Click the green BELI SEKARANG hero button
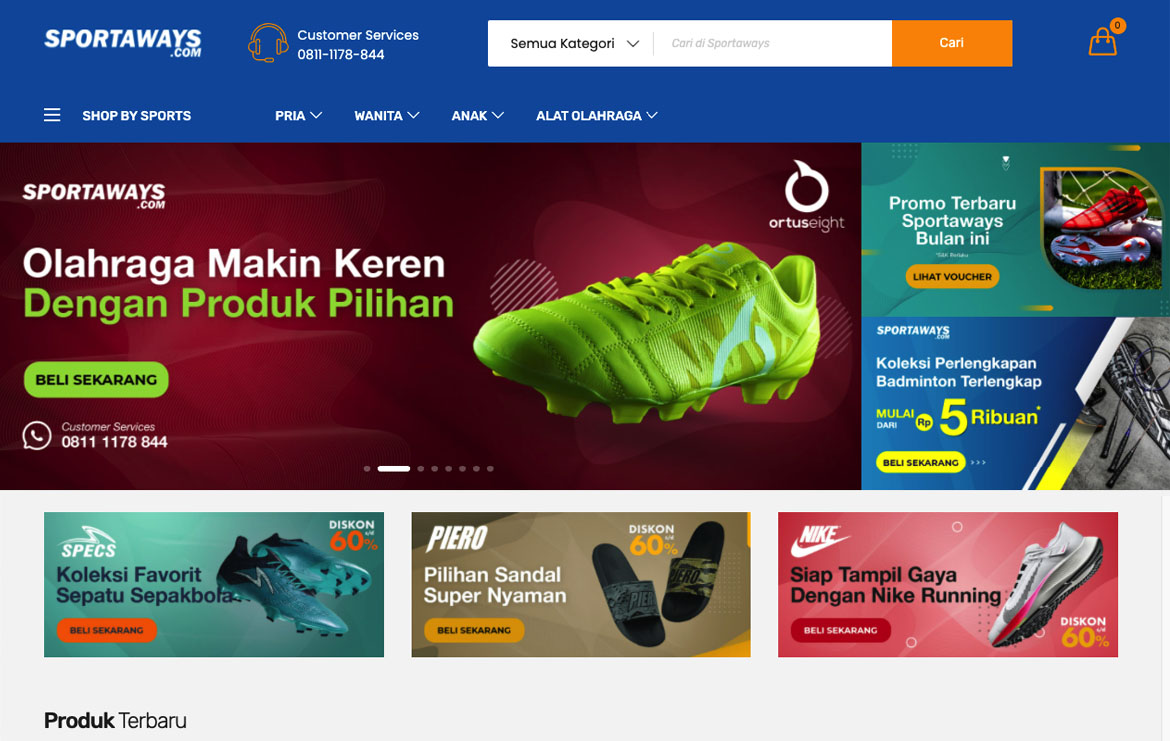This screenshot has width=1170, height=741. point(96,380)
